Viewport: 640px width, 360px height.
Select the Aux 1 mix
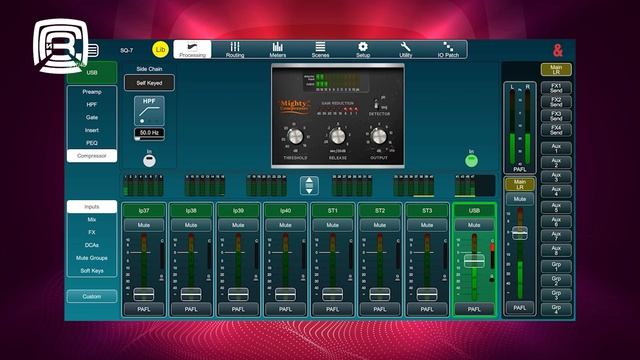click(x=556, y=148)
